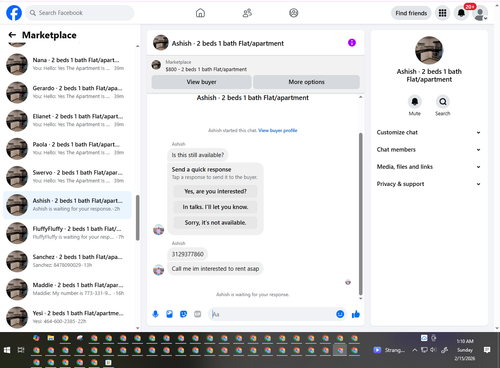Choose a GIF with the GIF icon
The width and height of the screenshot is (500, 368).
click(x=198, y=314)
